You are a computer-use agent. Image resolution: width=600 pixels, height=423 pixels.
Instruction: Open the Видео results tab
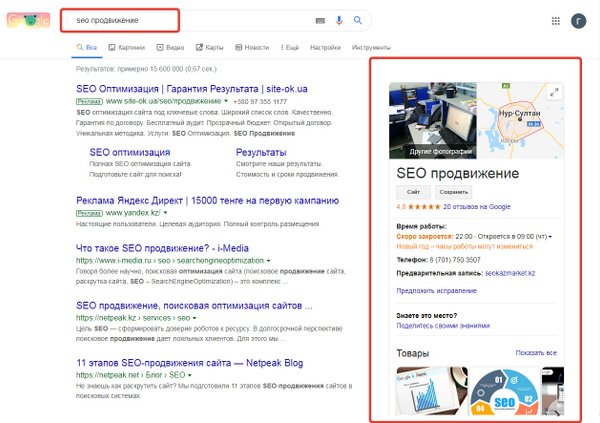(171, 47)
